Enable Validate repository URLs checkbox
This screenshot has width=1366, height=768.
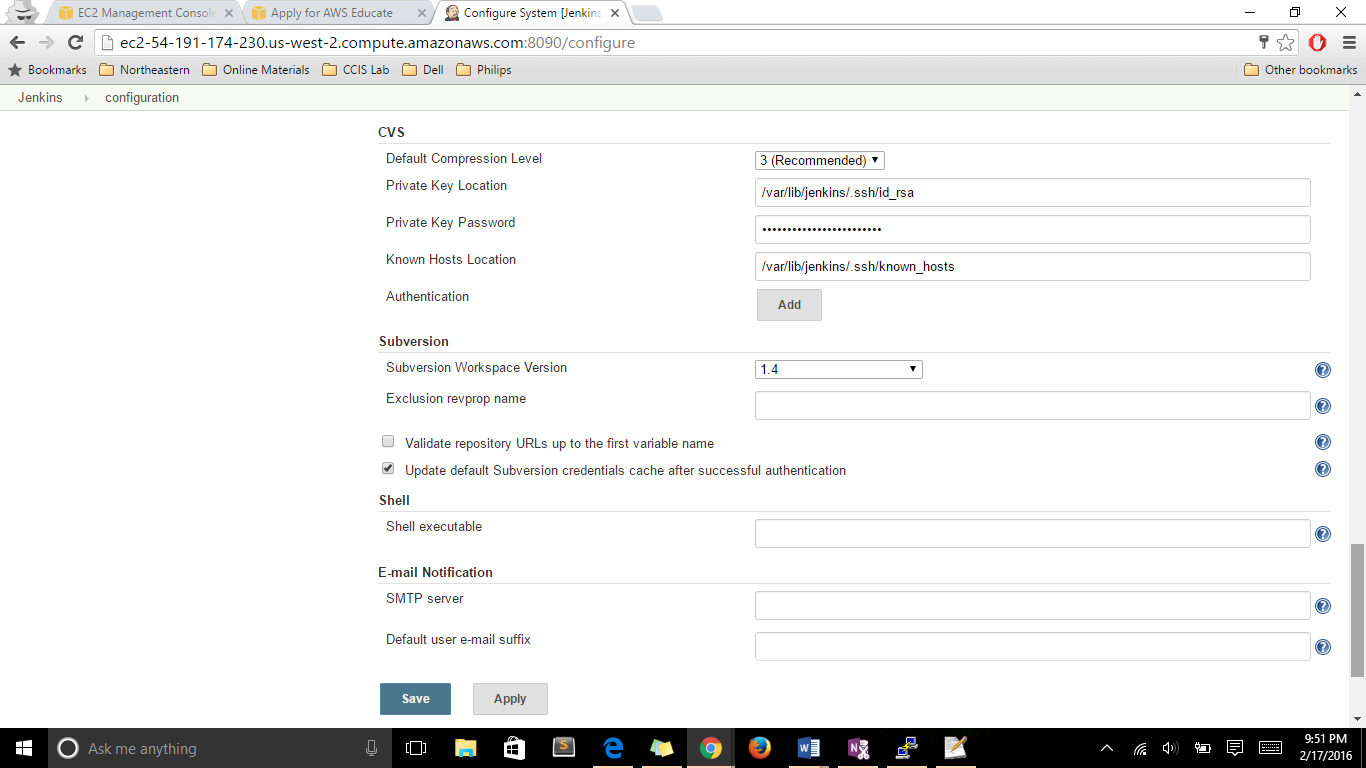click(388, 442)
